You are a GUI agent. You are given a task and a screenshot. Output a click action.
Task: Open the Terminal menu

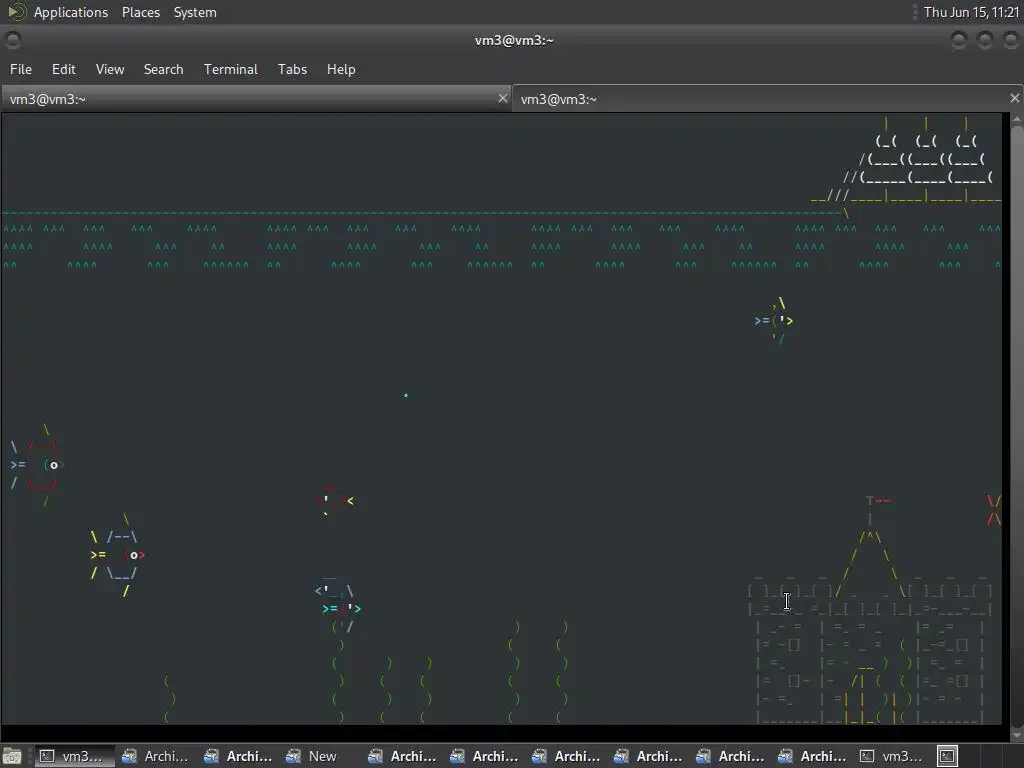(231, 69)
